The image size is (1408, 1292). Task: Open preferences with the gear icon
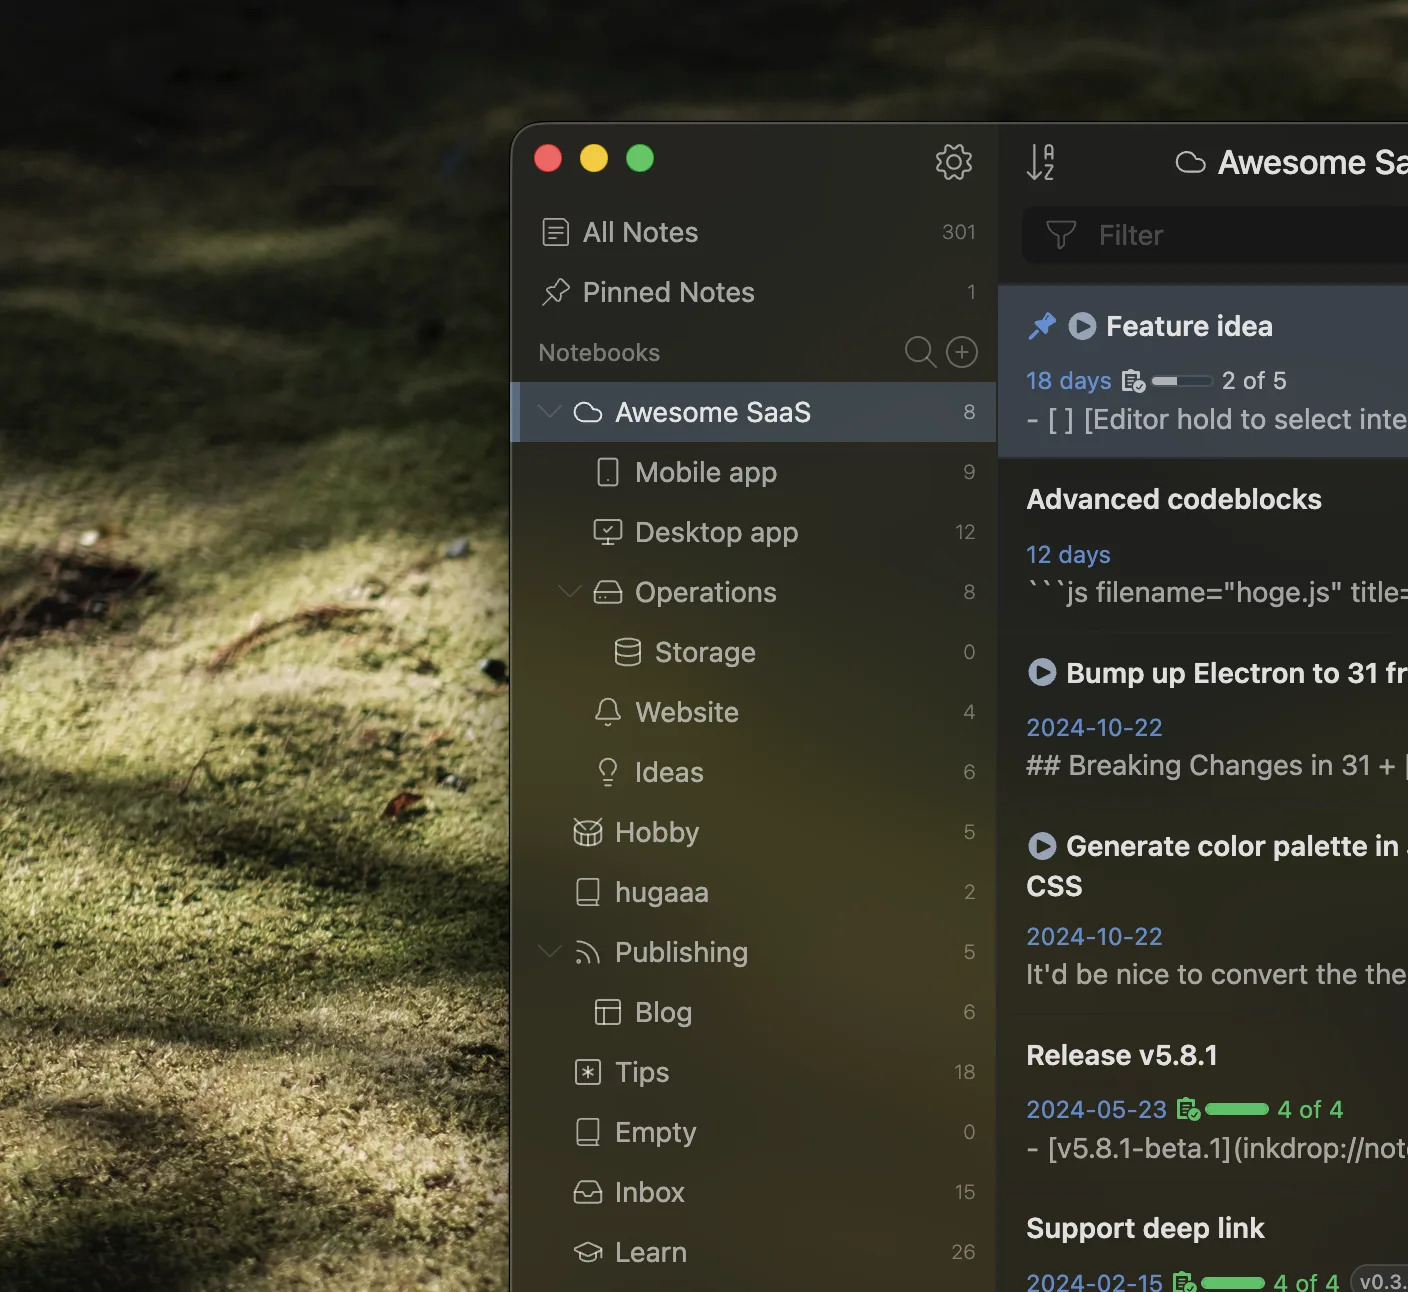(x=953, y=161)
